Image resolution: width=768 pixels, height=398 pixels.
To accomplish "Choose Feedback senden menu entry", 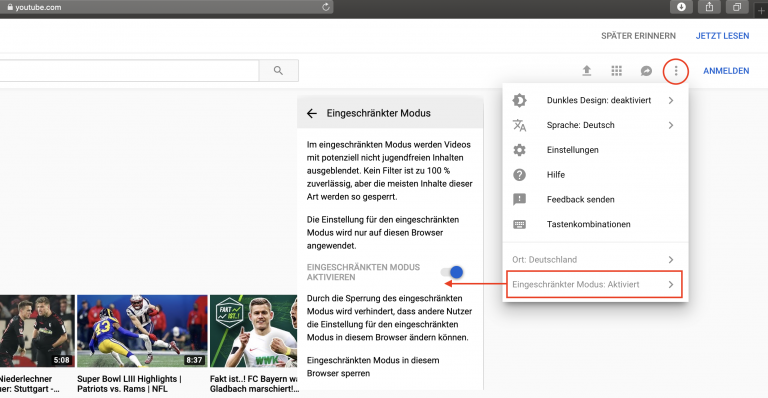I will pyautogui.click(x=595, y=199).
